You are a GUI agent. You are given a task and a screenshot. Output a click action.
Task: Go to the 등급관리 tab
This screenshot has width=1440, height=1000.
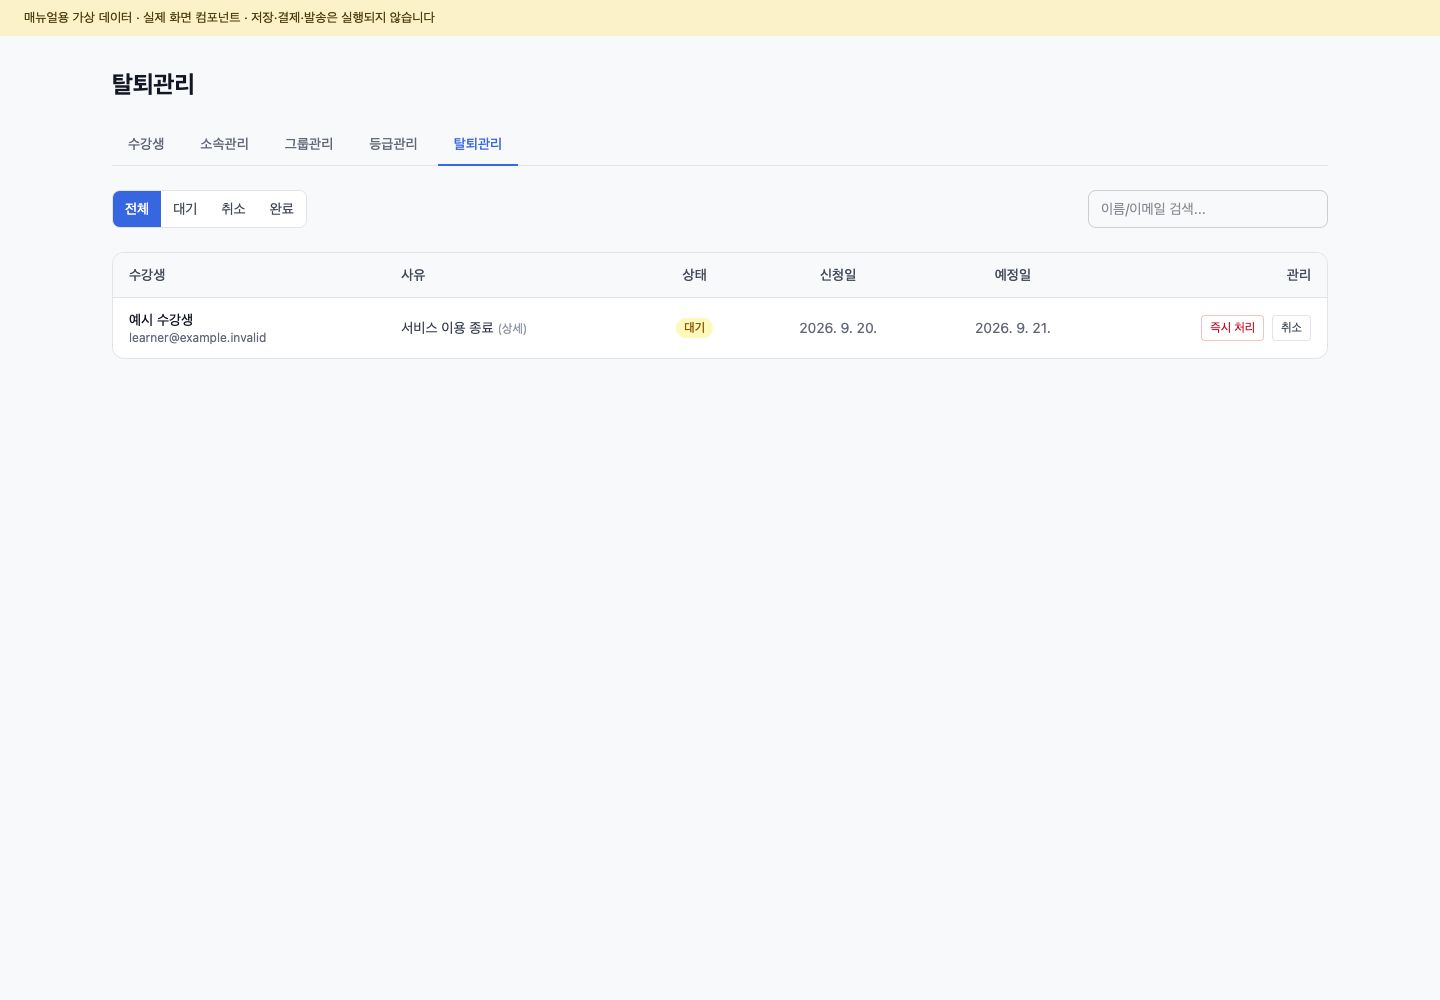point(393,144)
